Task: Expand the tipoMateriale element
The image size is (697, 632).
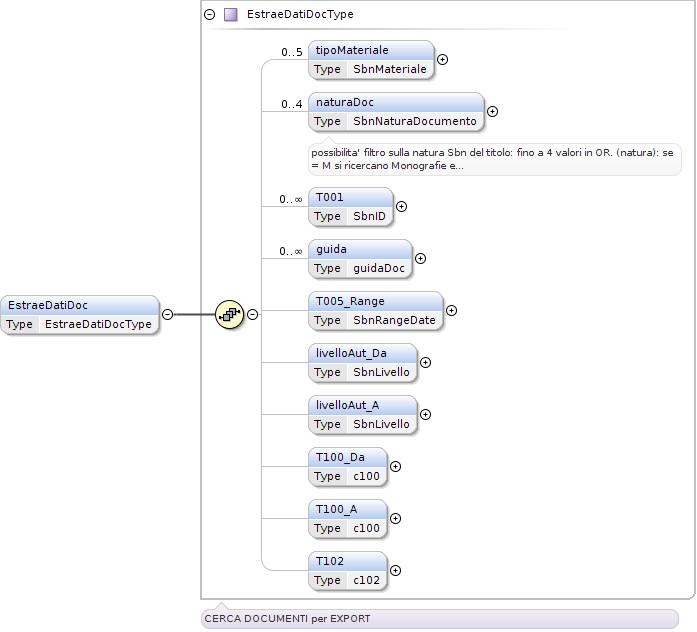Action: click(x=442, y=60)
